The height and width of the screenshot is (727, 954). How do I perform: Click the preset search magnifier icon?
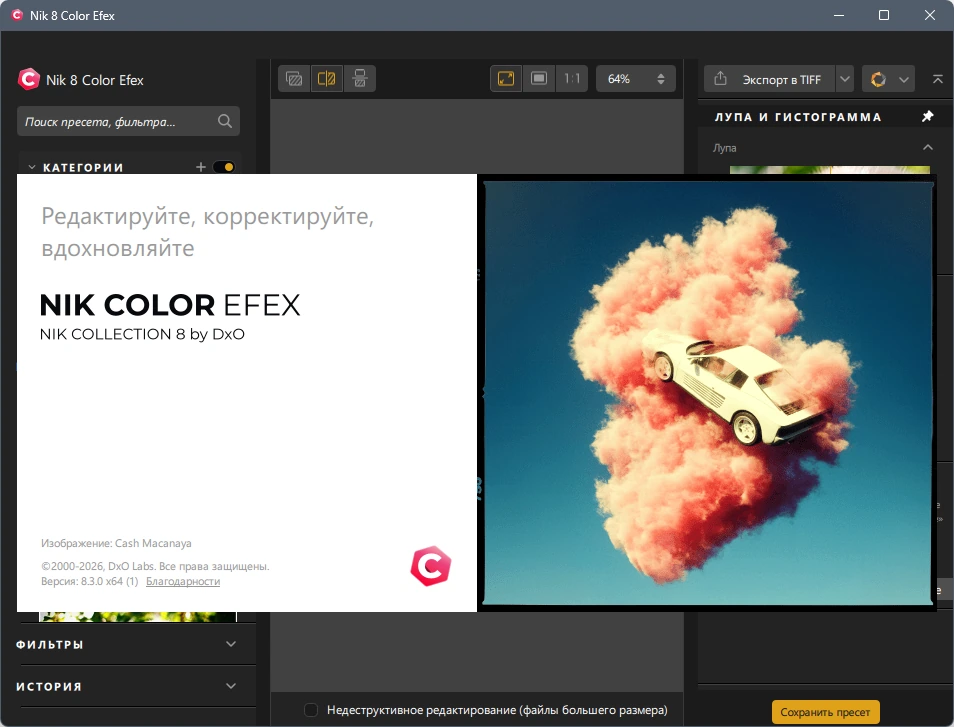pyautogui.click(x=225, y=121)
